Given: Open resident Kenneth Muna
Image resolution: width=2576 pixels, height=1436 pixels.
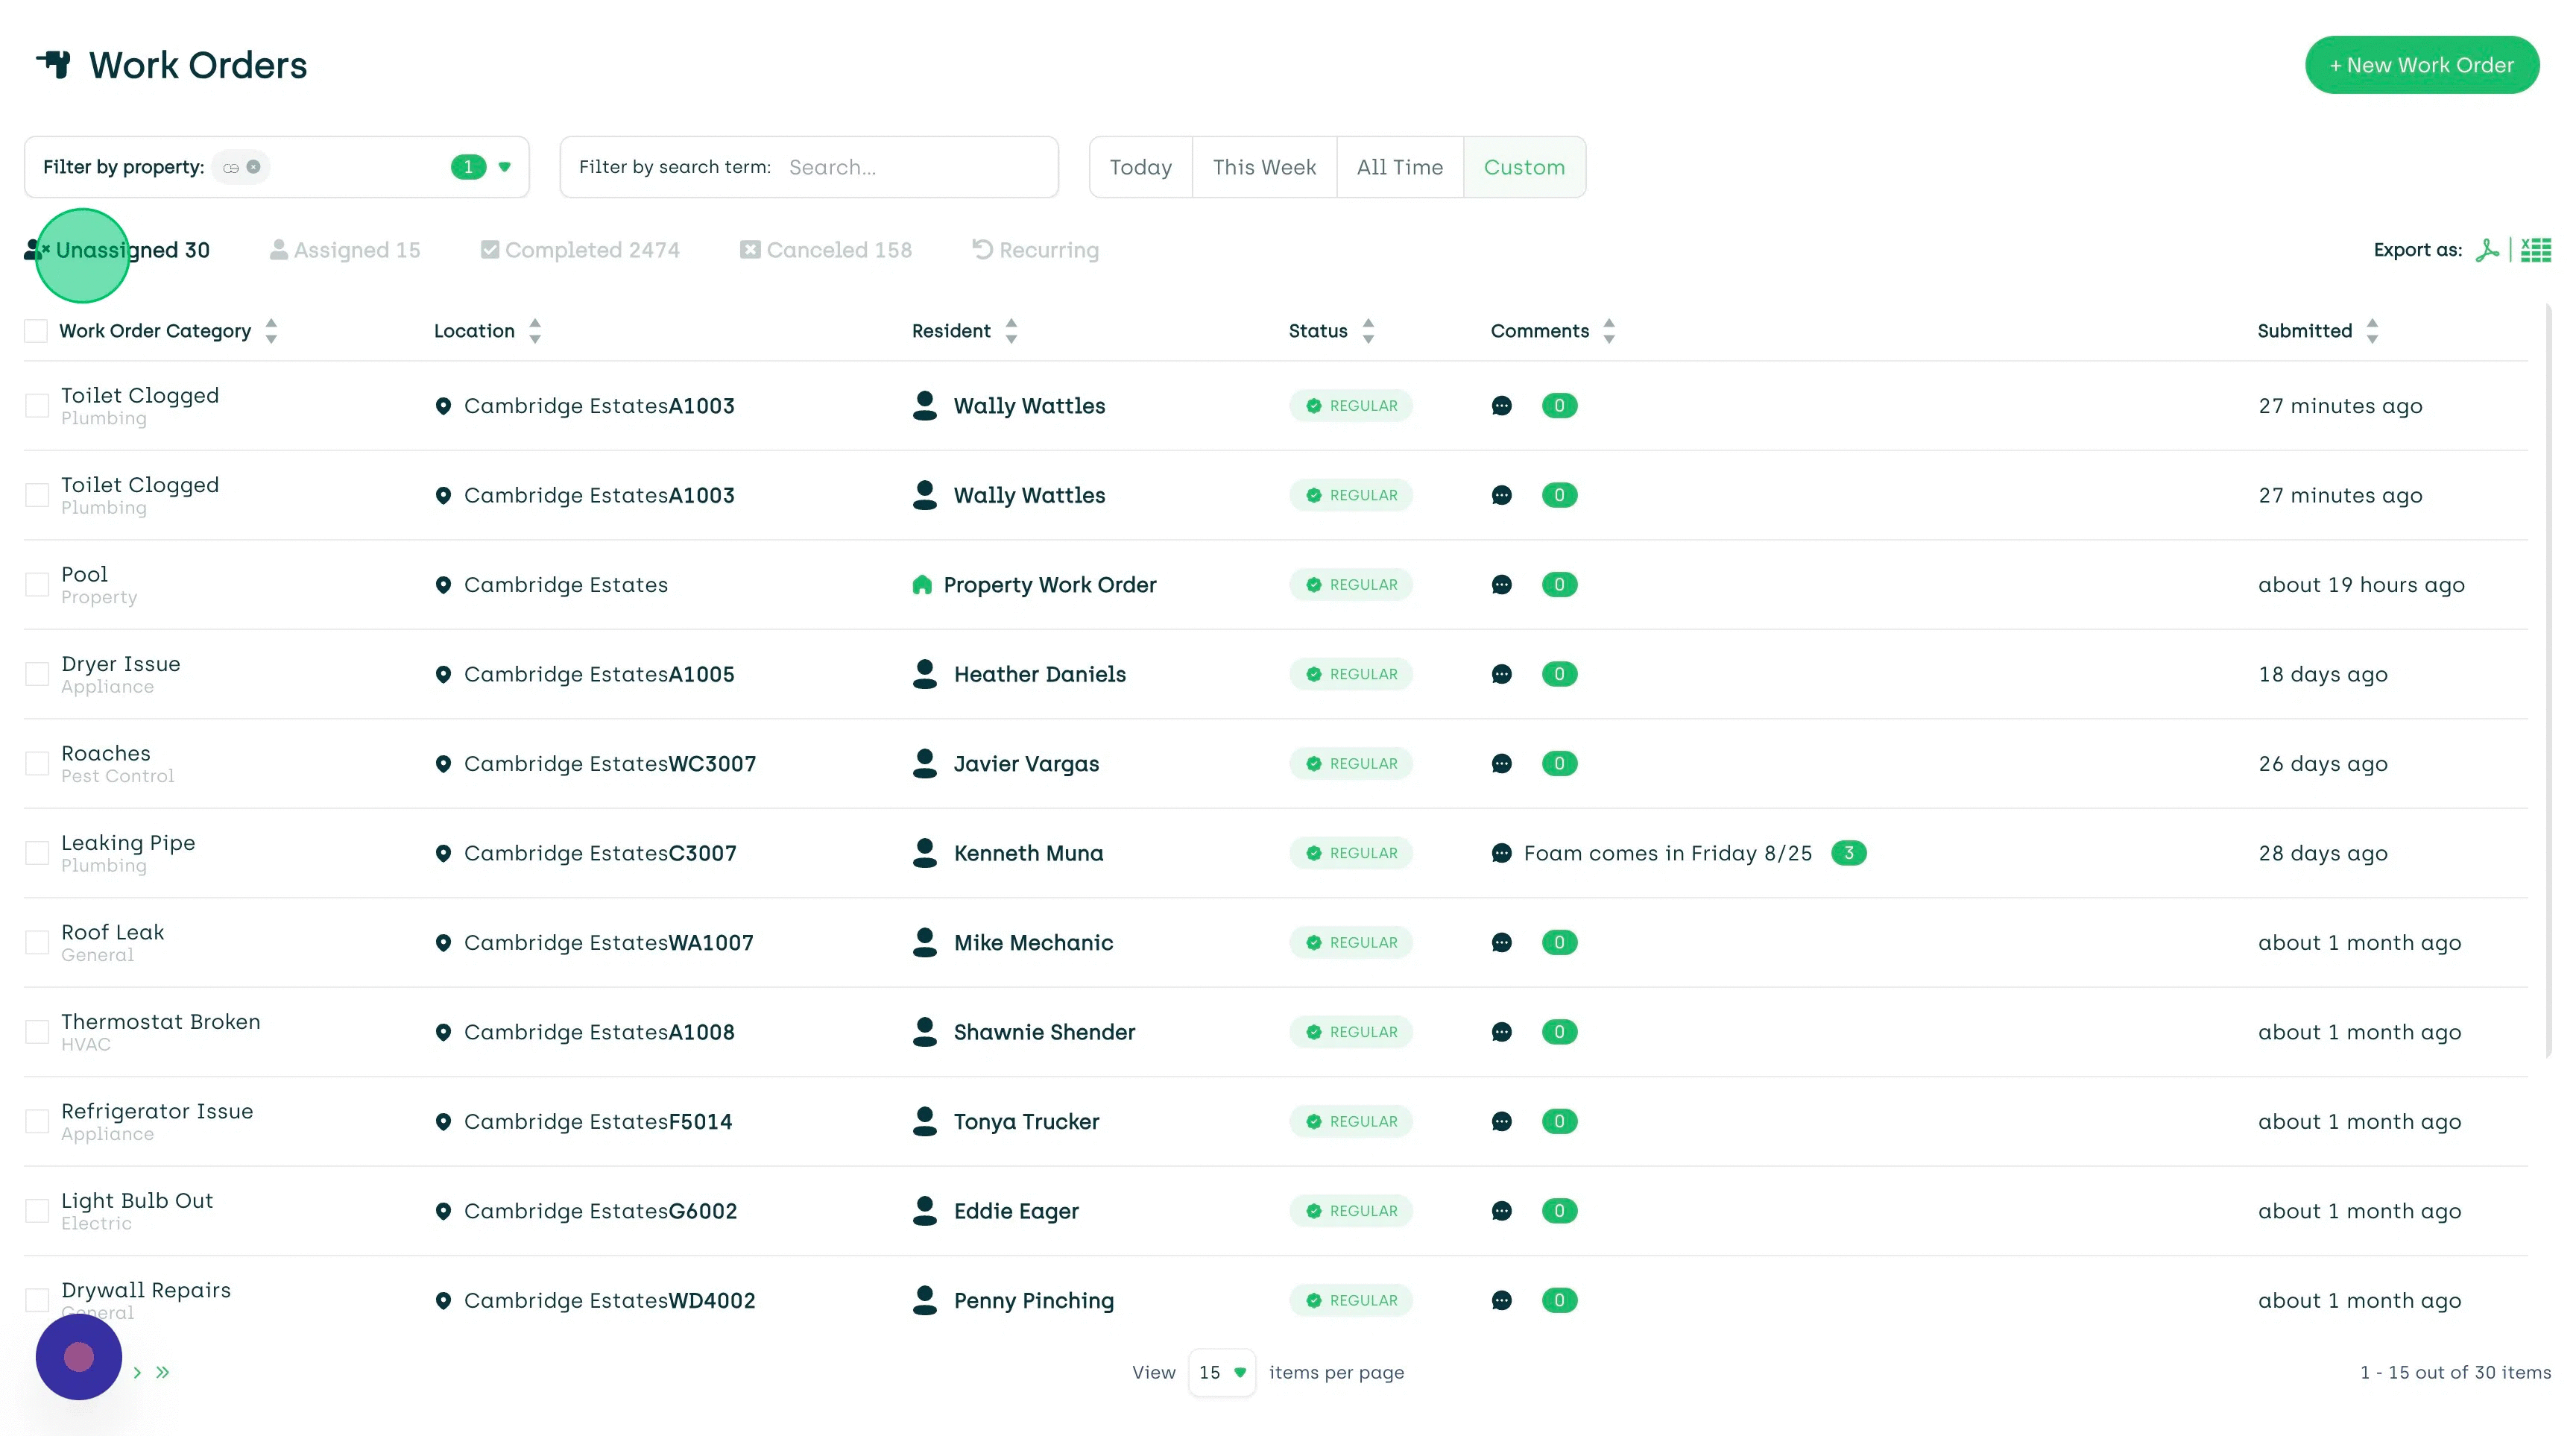Looking at the screenshot, I should coord(1028,853).
